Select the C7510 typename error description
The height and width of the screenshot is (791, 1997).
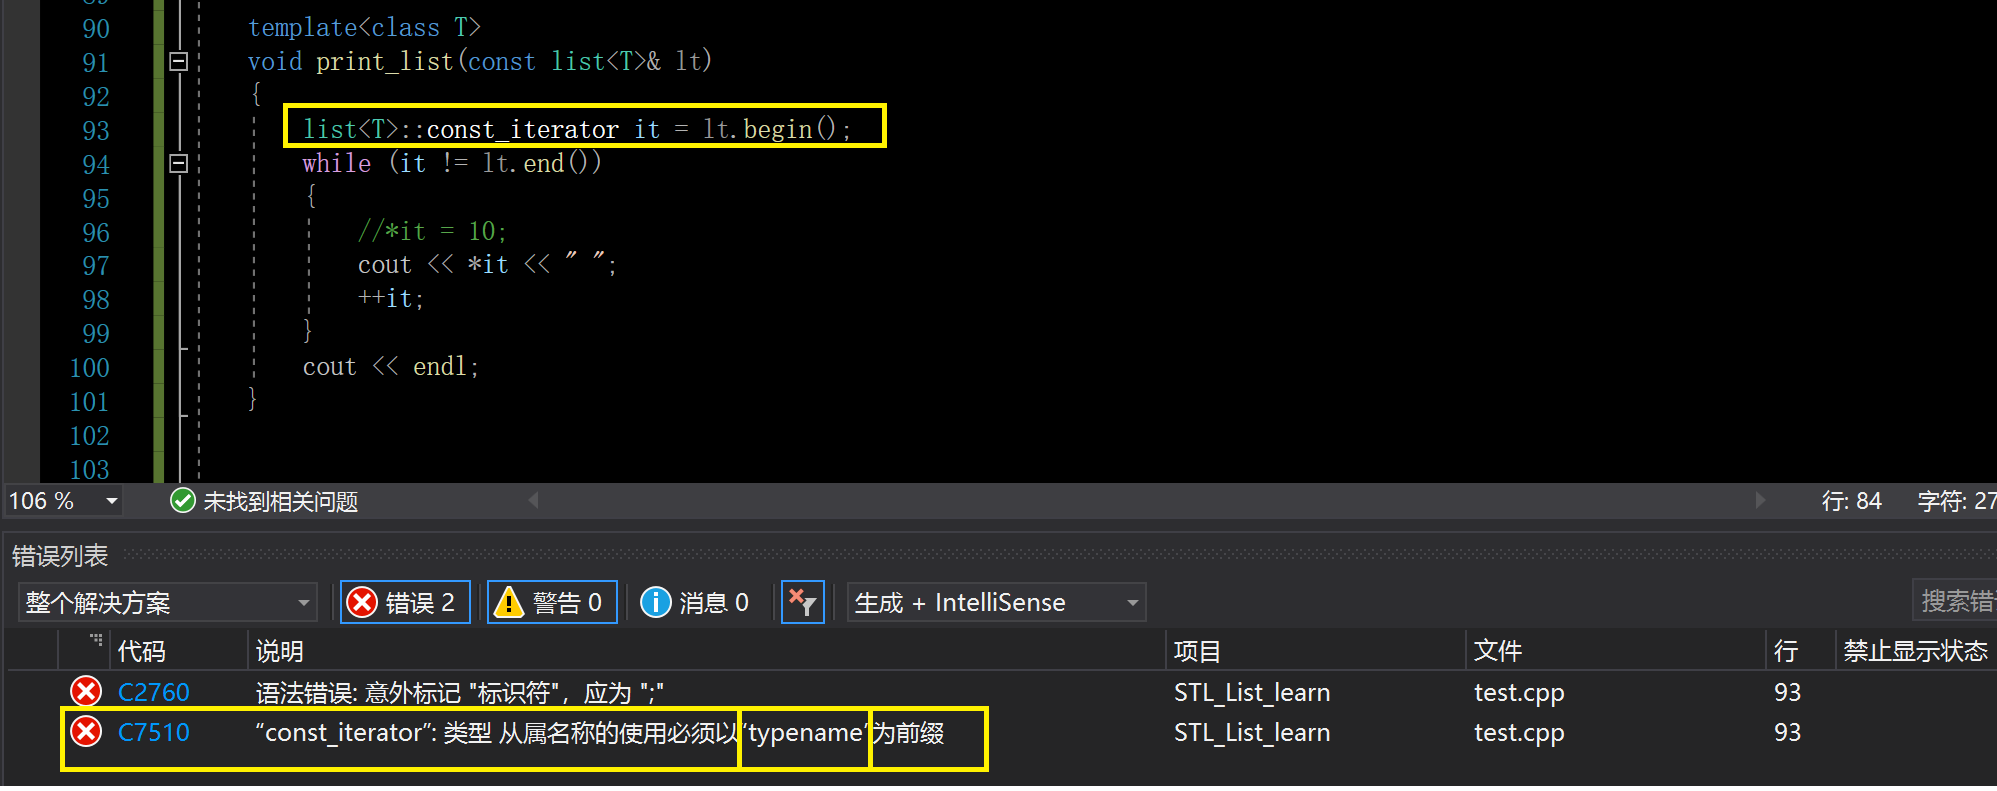(600, 733)
